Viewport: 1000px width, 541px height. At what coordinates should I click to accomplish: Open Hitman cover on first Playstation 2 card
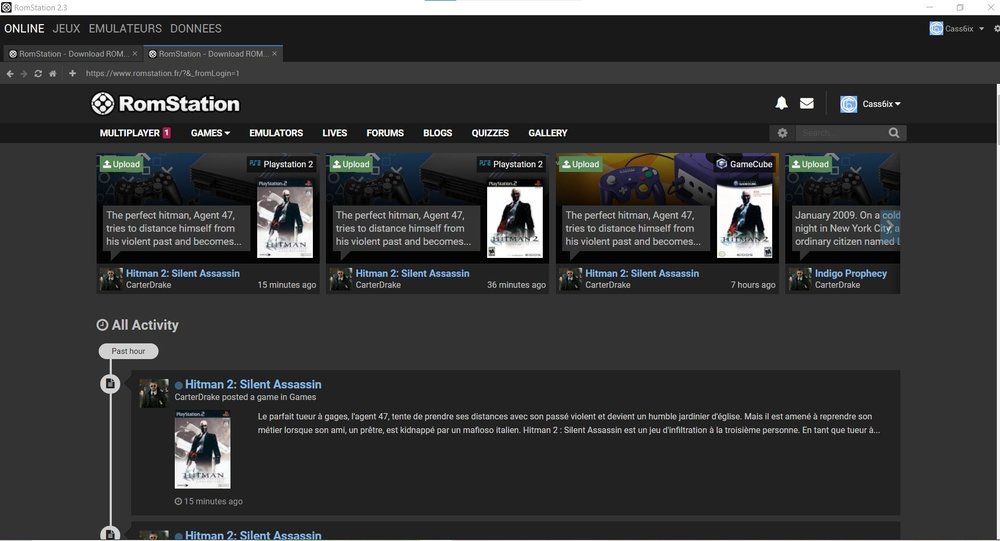[x=285, y=219]
